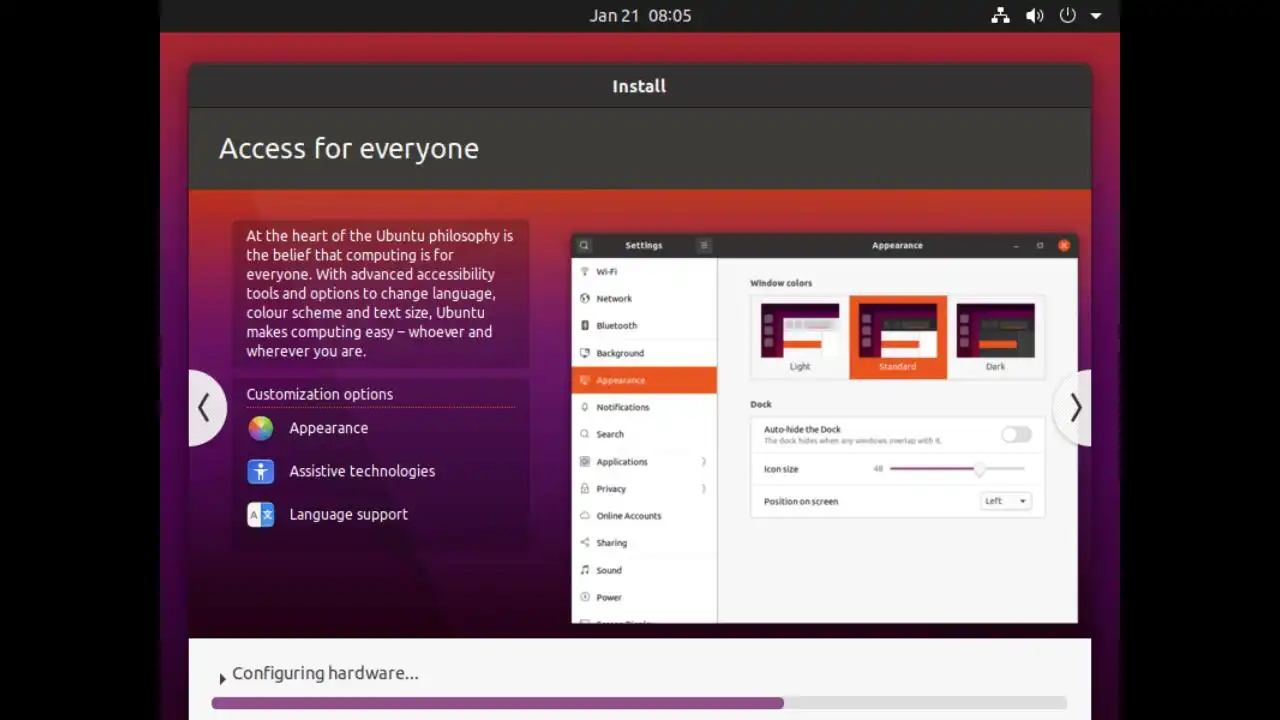Click the power icon in top bar

(1068, 15)
